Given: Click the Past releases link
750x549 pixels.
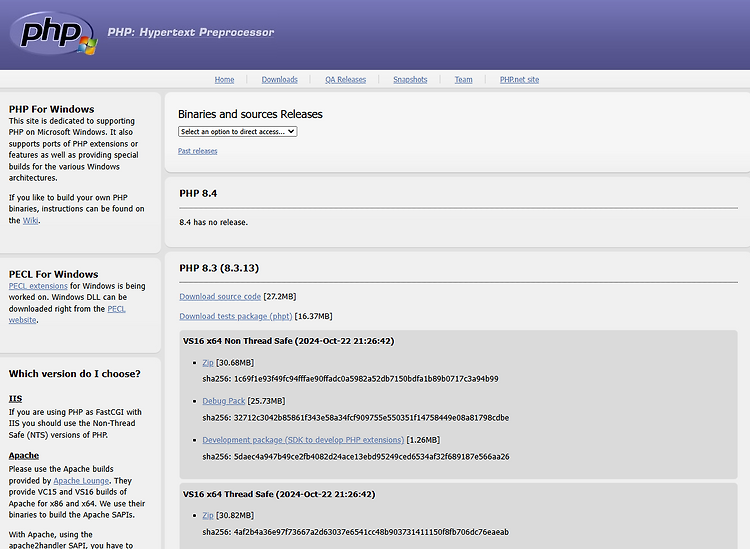Looking at the screenshot, I should (198, 151).
